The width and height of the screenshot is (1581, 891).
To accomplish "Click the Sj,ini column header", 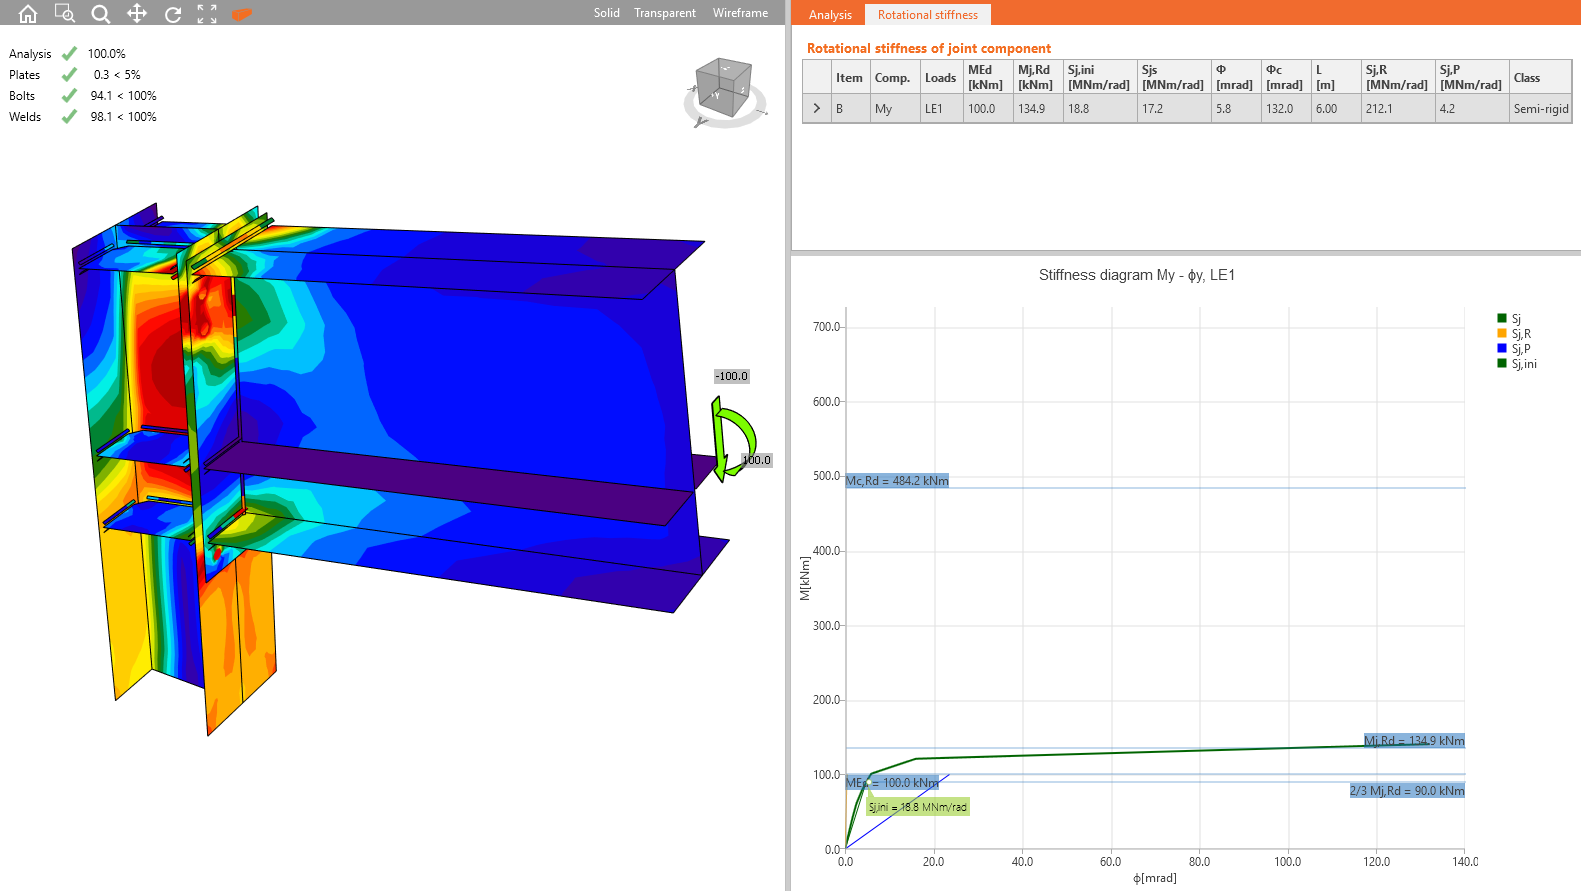I will click(x=1099, y=77).
